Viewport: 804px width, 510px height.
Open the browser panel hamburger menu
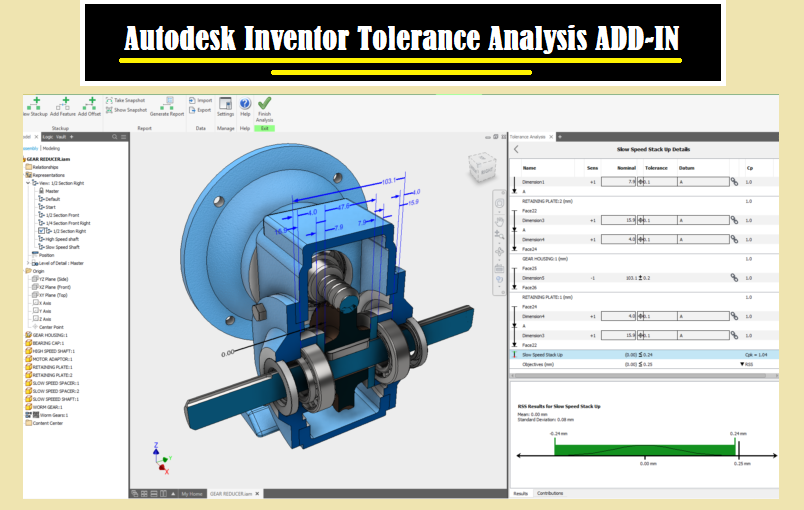tap(124, 137)
